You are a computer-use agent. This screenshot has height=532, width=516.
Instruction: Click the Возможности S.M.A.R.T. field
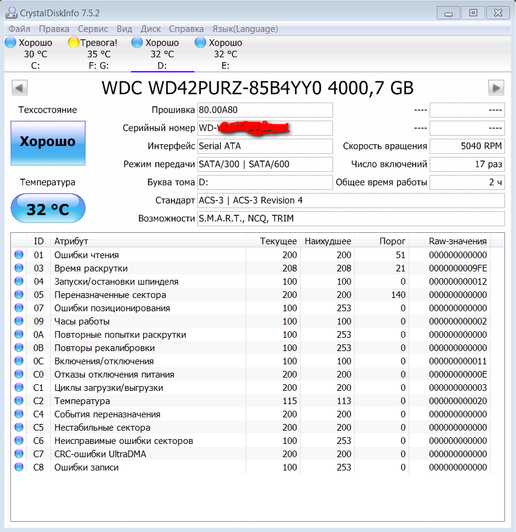[x=351, y=218]
